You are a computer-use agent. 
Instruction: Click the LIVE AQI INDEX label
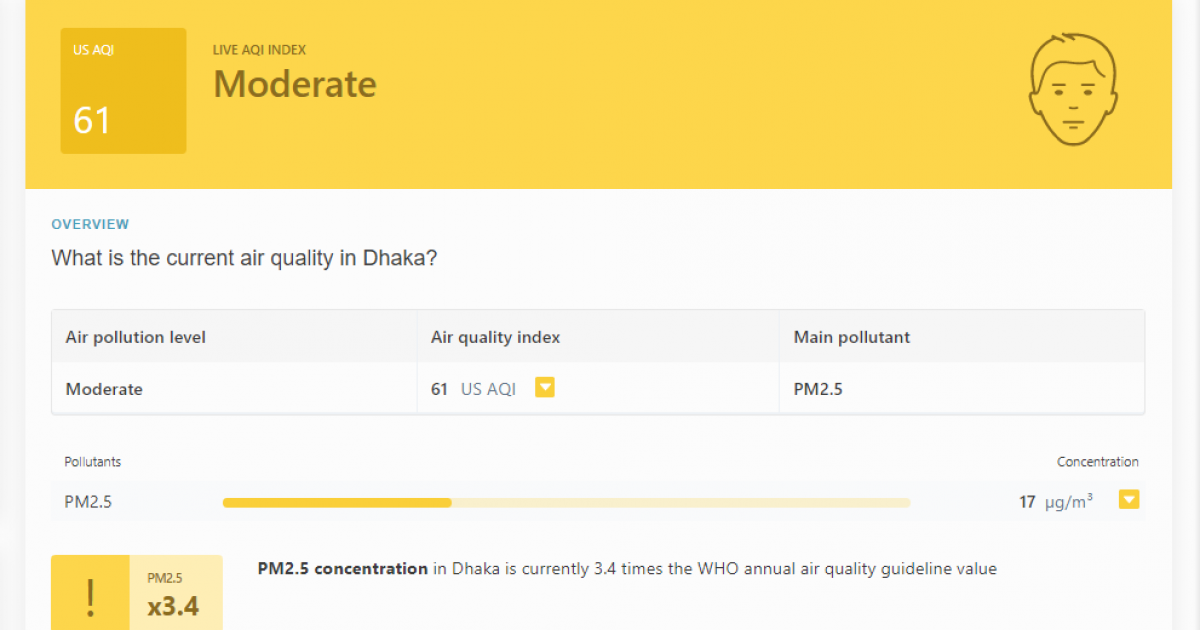point(258,49)
